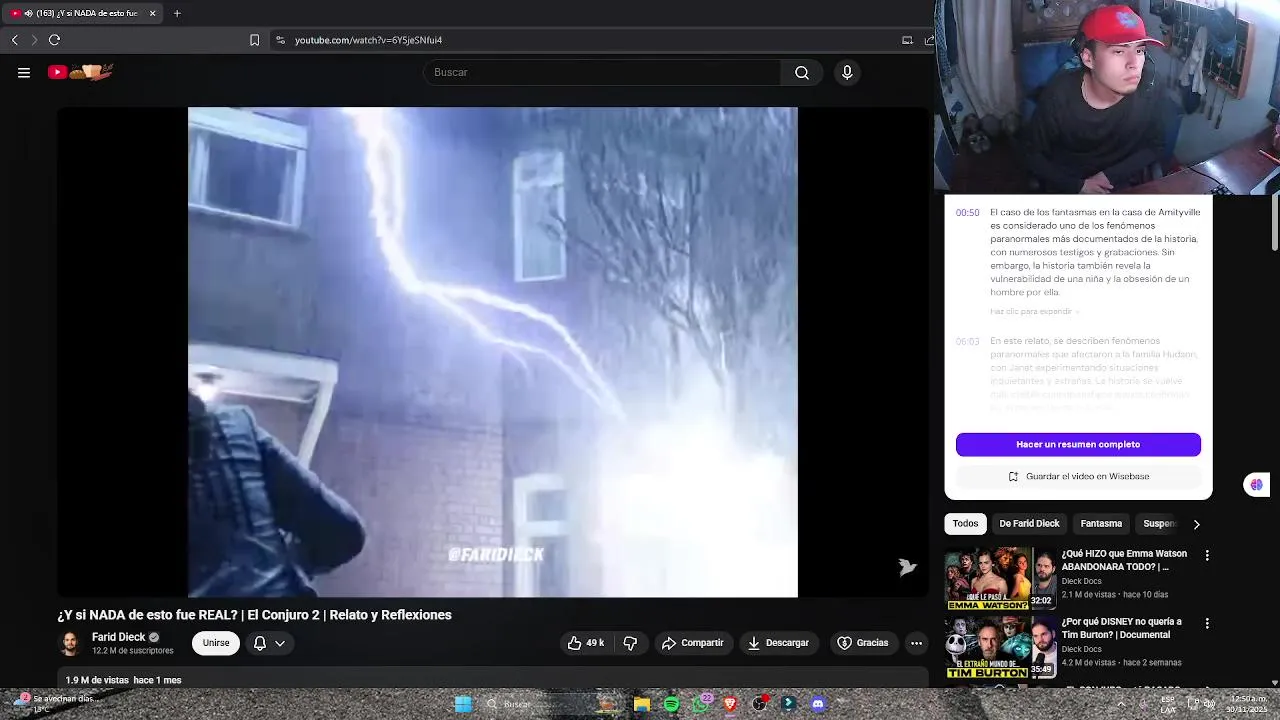Toggle the notification bell for Farid Dieck
Image resolution: width=1280 pixels, height=720 pixels.
point(260,643)
